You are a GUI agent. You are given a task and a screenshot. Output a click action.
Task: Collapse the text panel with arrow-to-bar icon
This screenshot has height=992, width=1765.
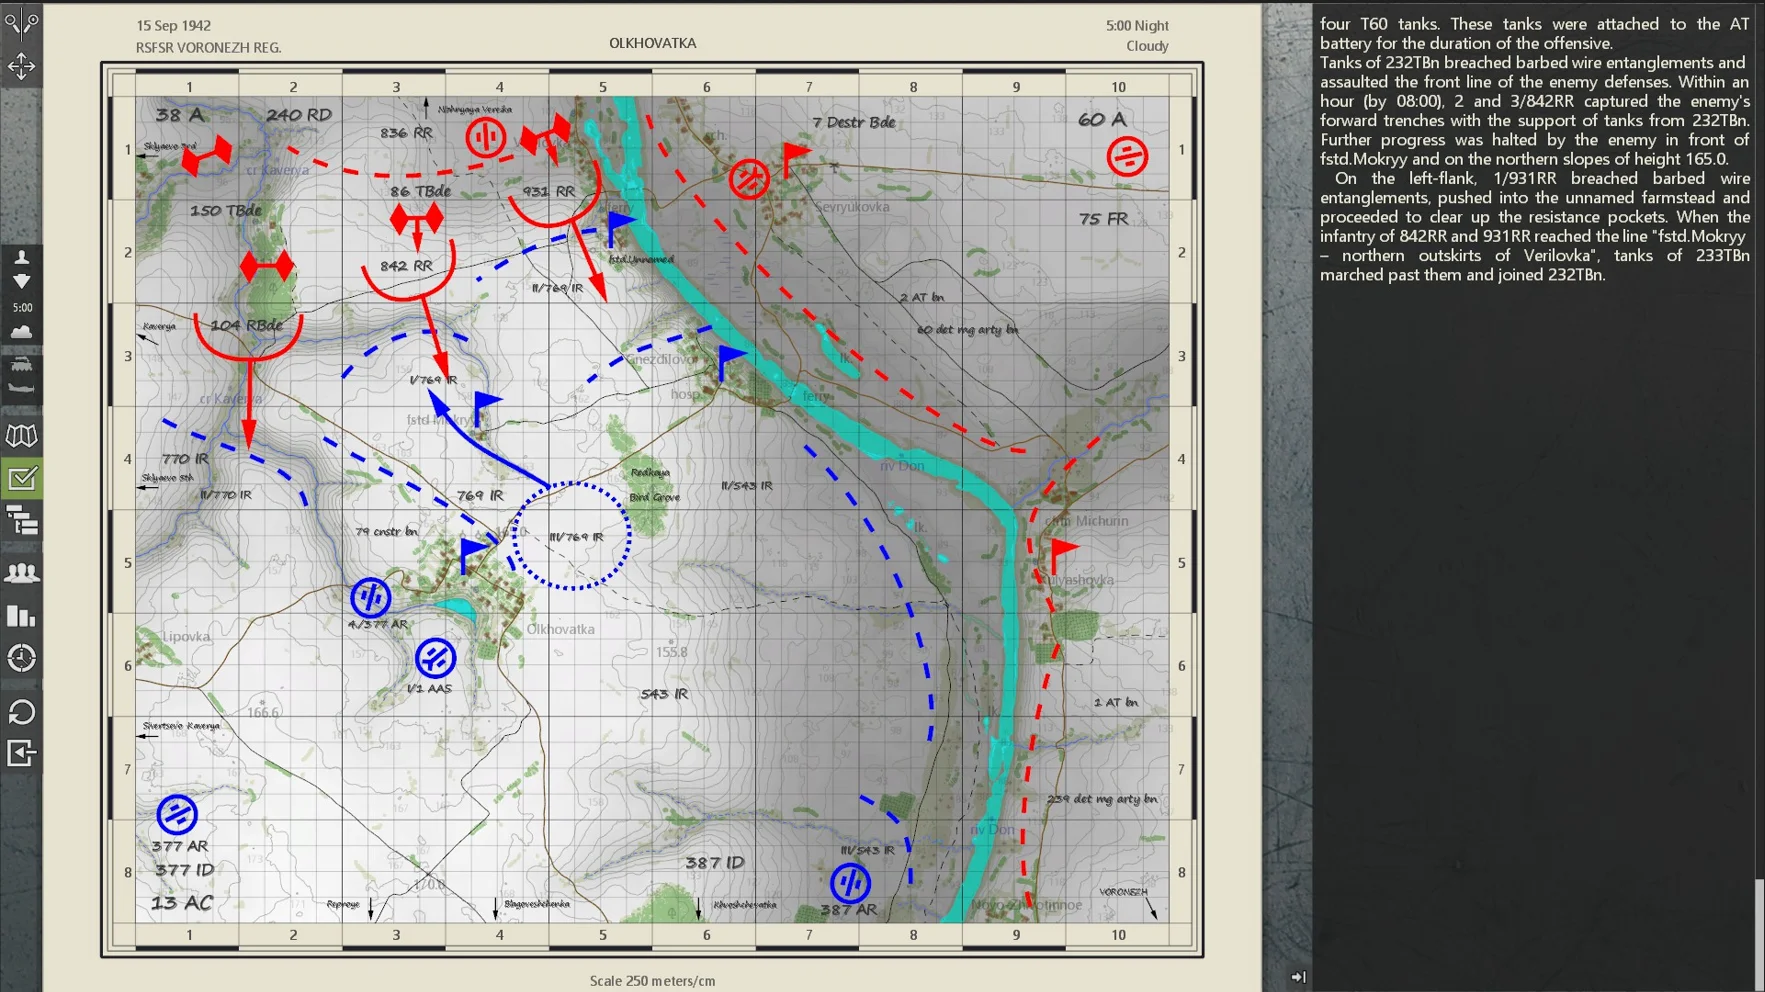tap(1298, 977)
